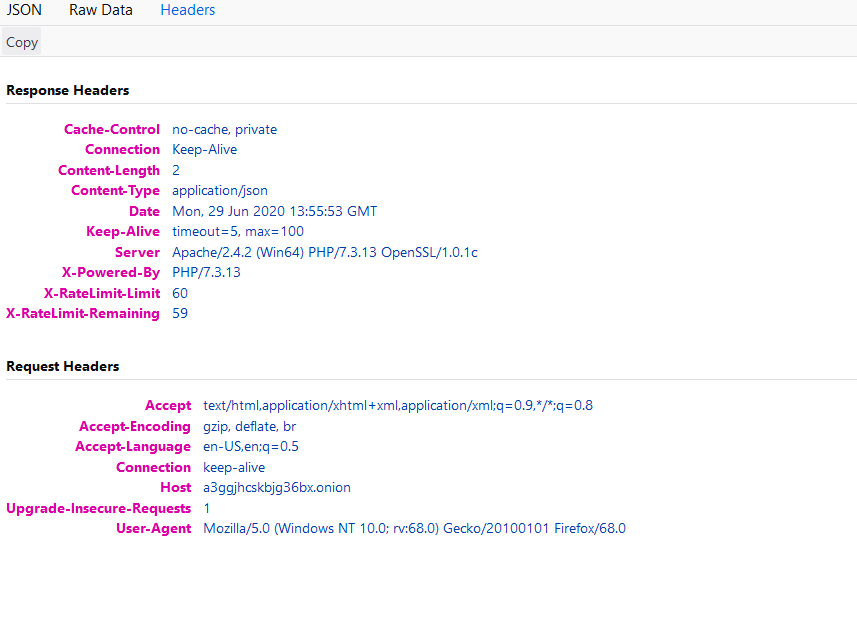Click the Accept-Language header name
The image size is (857, 621).
[133, 447]
